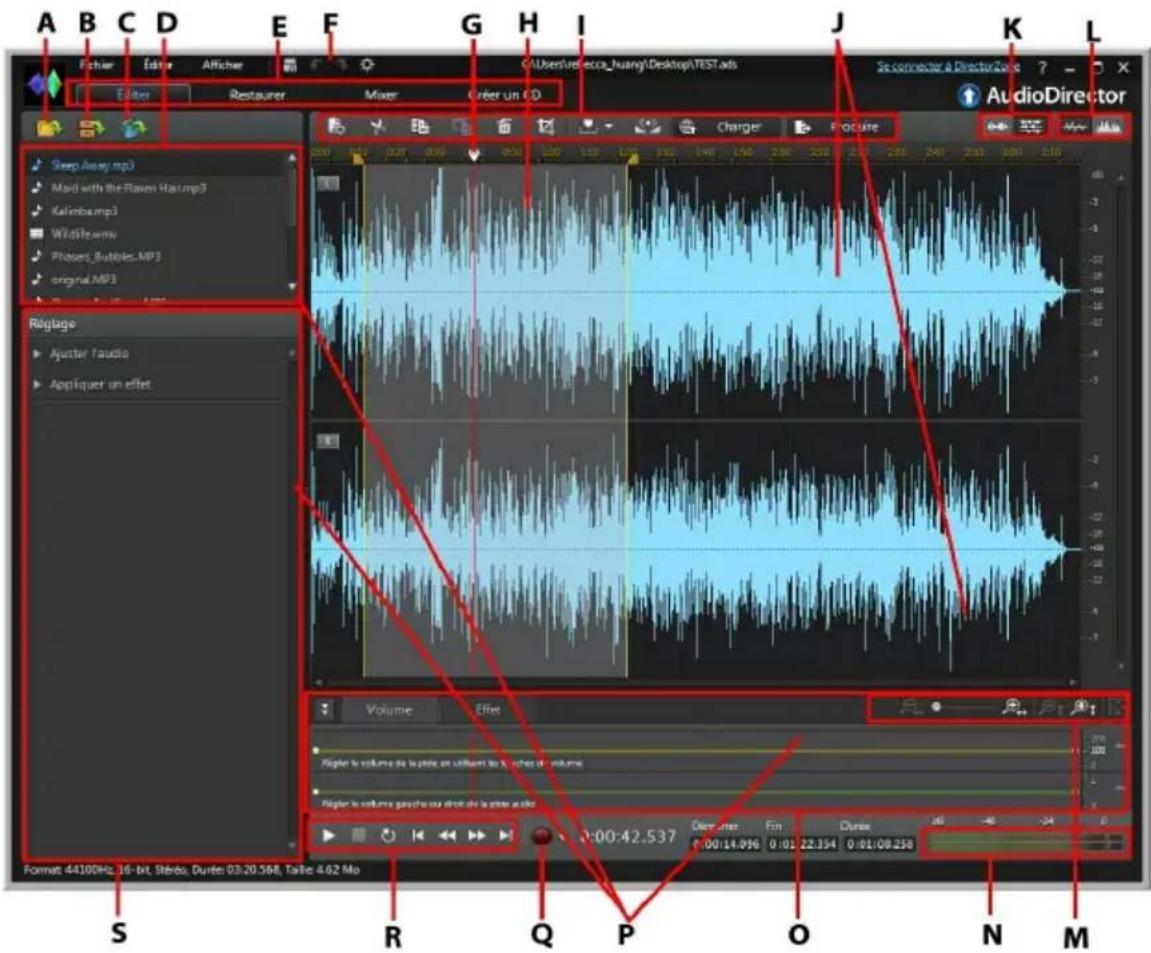Click the go to start button
The image size is (1151, 953).
pos(418,835)
